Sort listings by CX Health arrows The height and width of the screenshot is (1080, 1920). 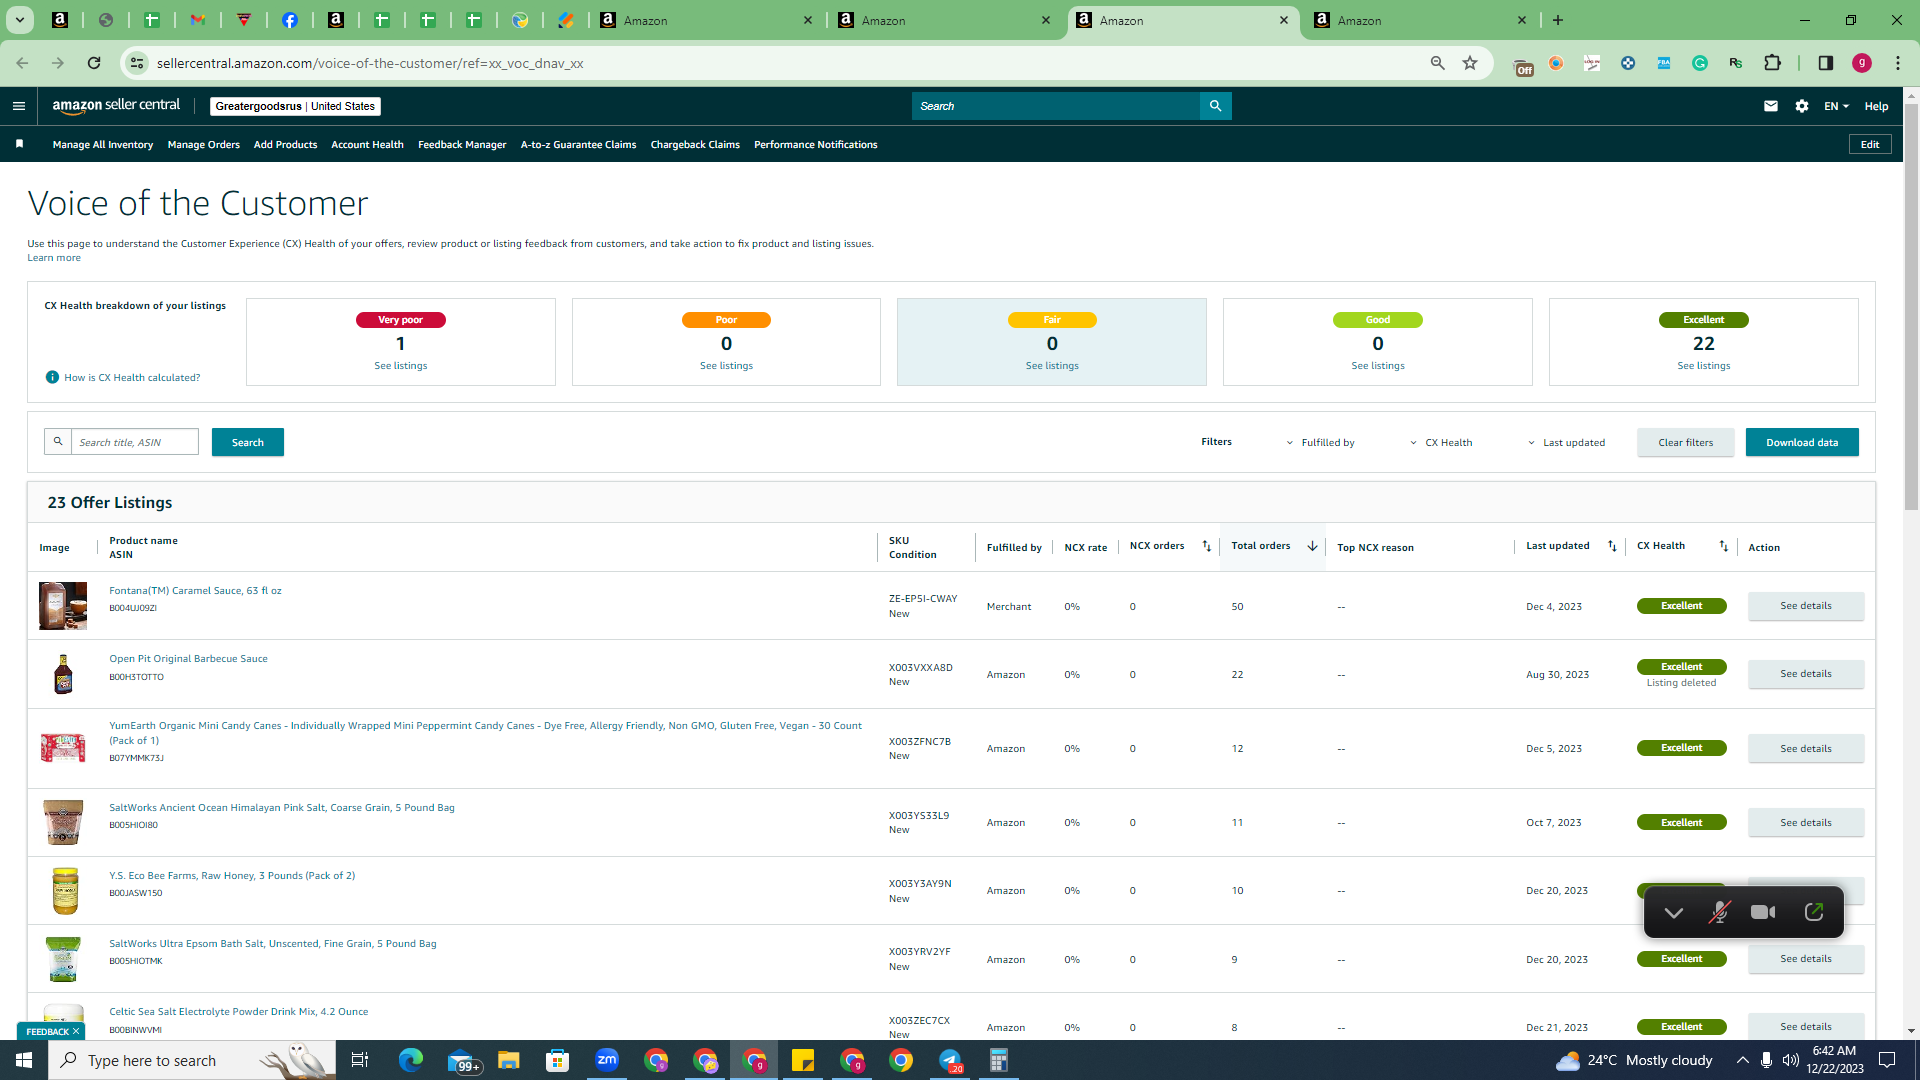(x=1723, y=546)
